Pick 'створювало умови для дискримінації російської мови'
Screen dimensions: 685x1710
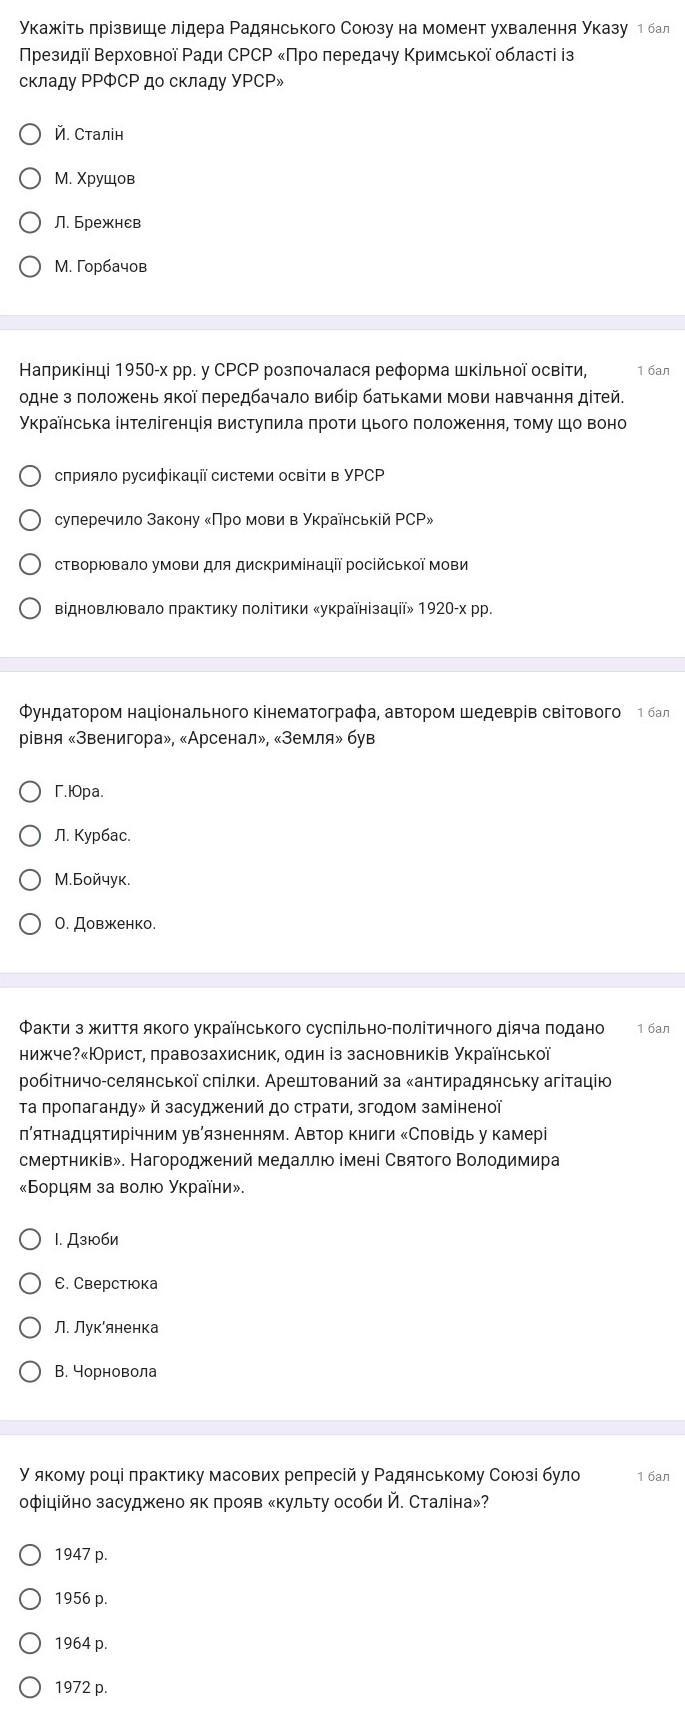click(x=31, y=564)
